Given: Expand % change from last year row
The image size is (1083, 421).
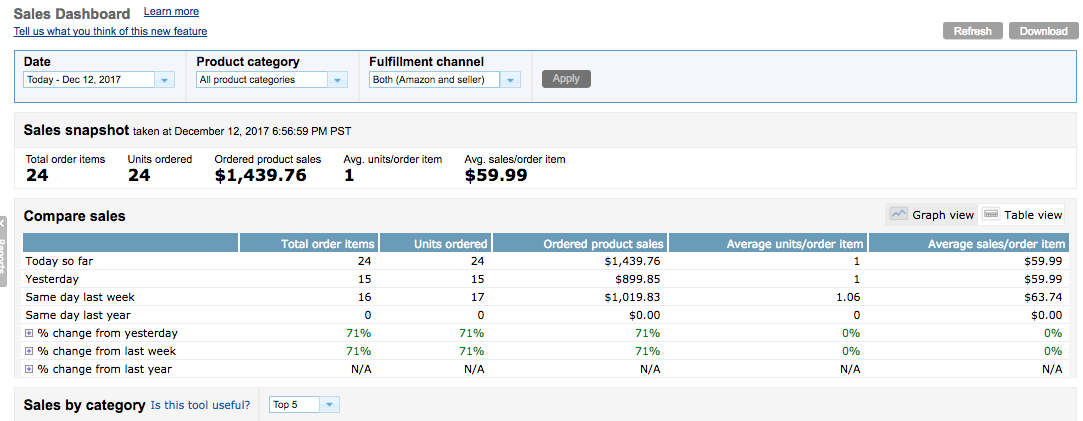Looking at the screenshot, I should [29, 369].
